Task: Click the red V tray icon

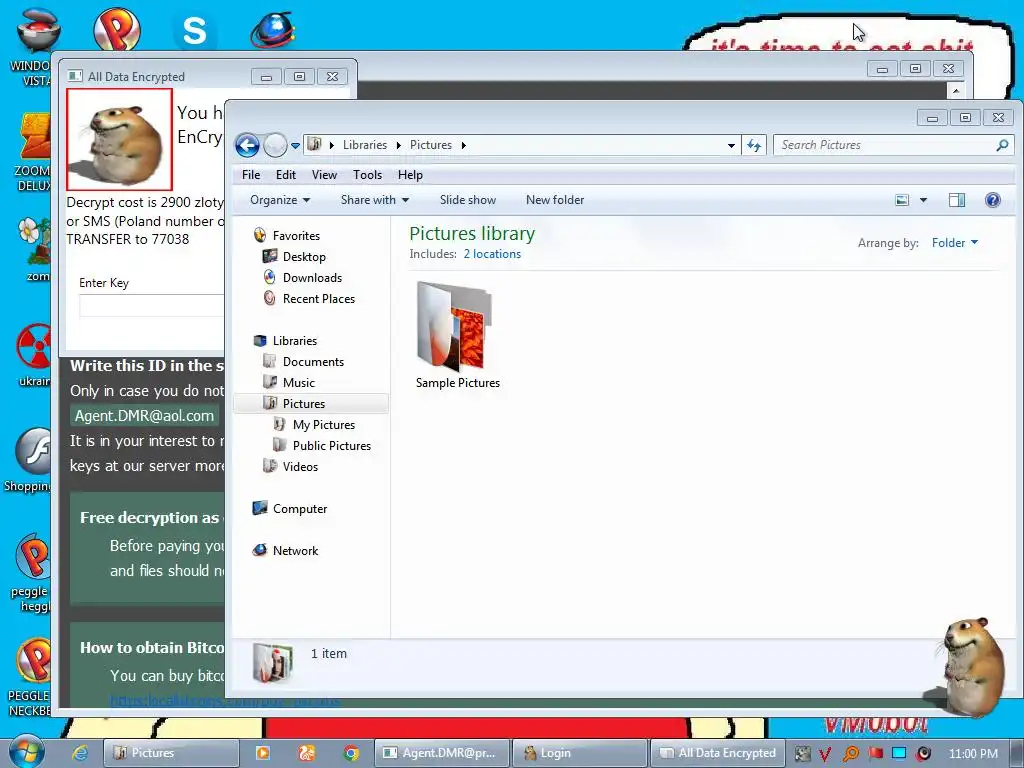Action: [825, 754]
